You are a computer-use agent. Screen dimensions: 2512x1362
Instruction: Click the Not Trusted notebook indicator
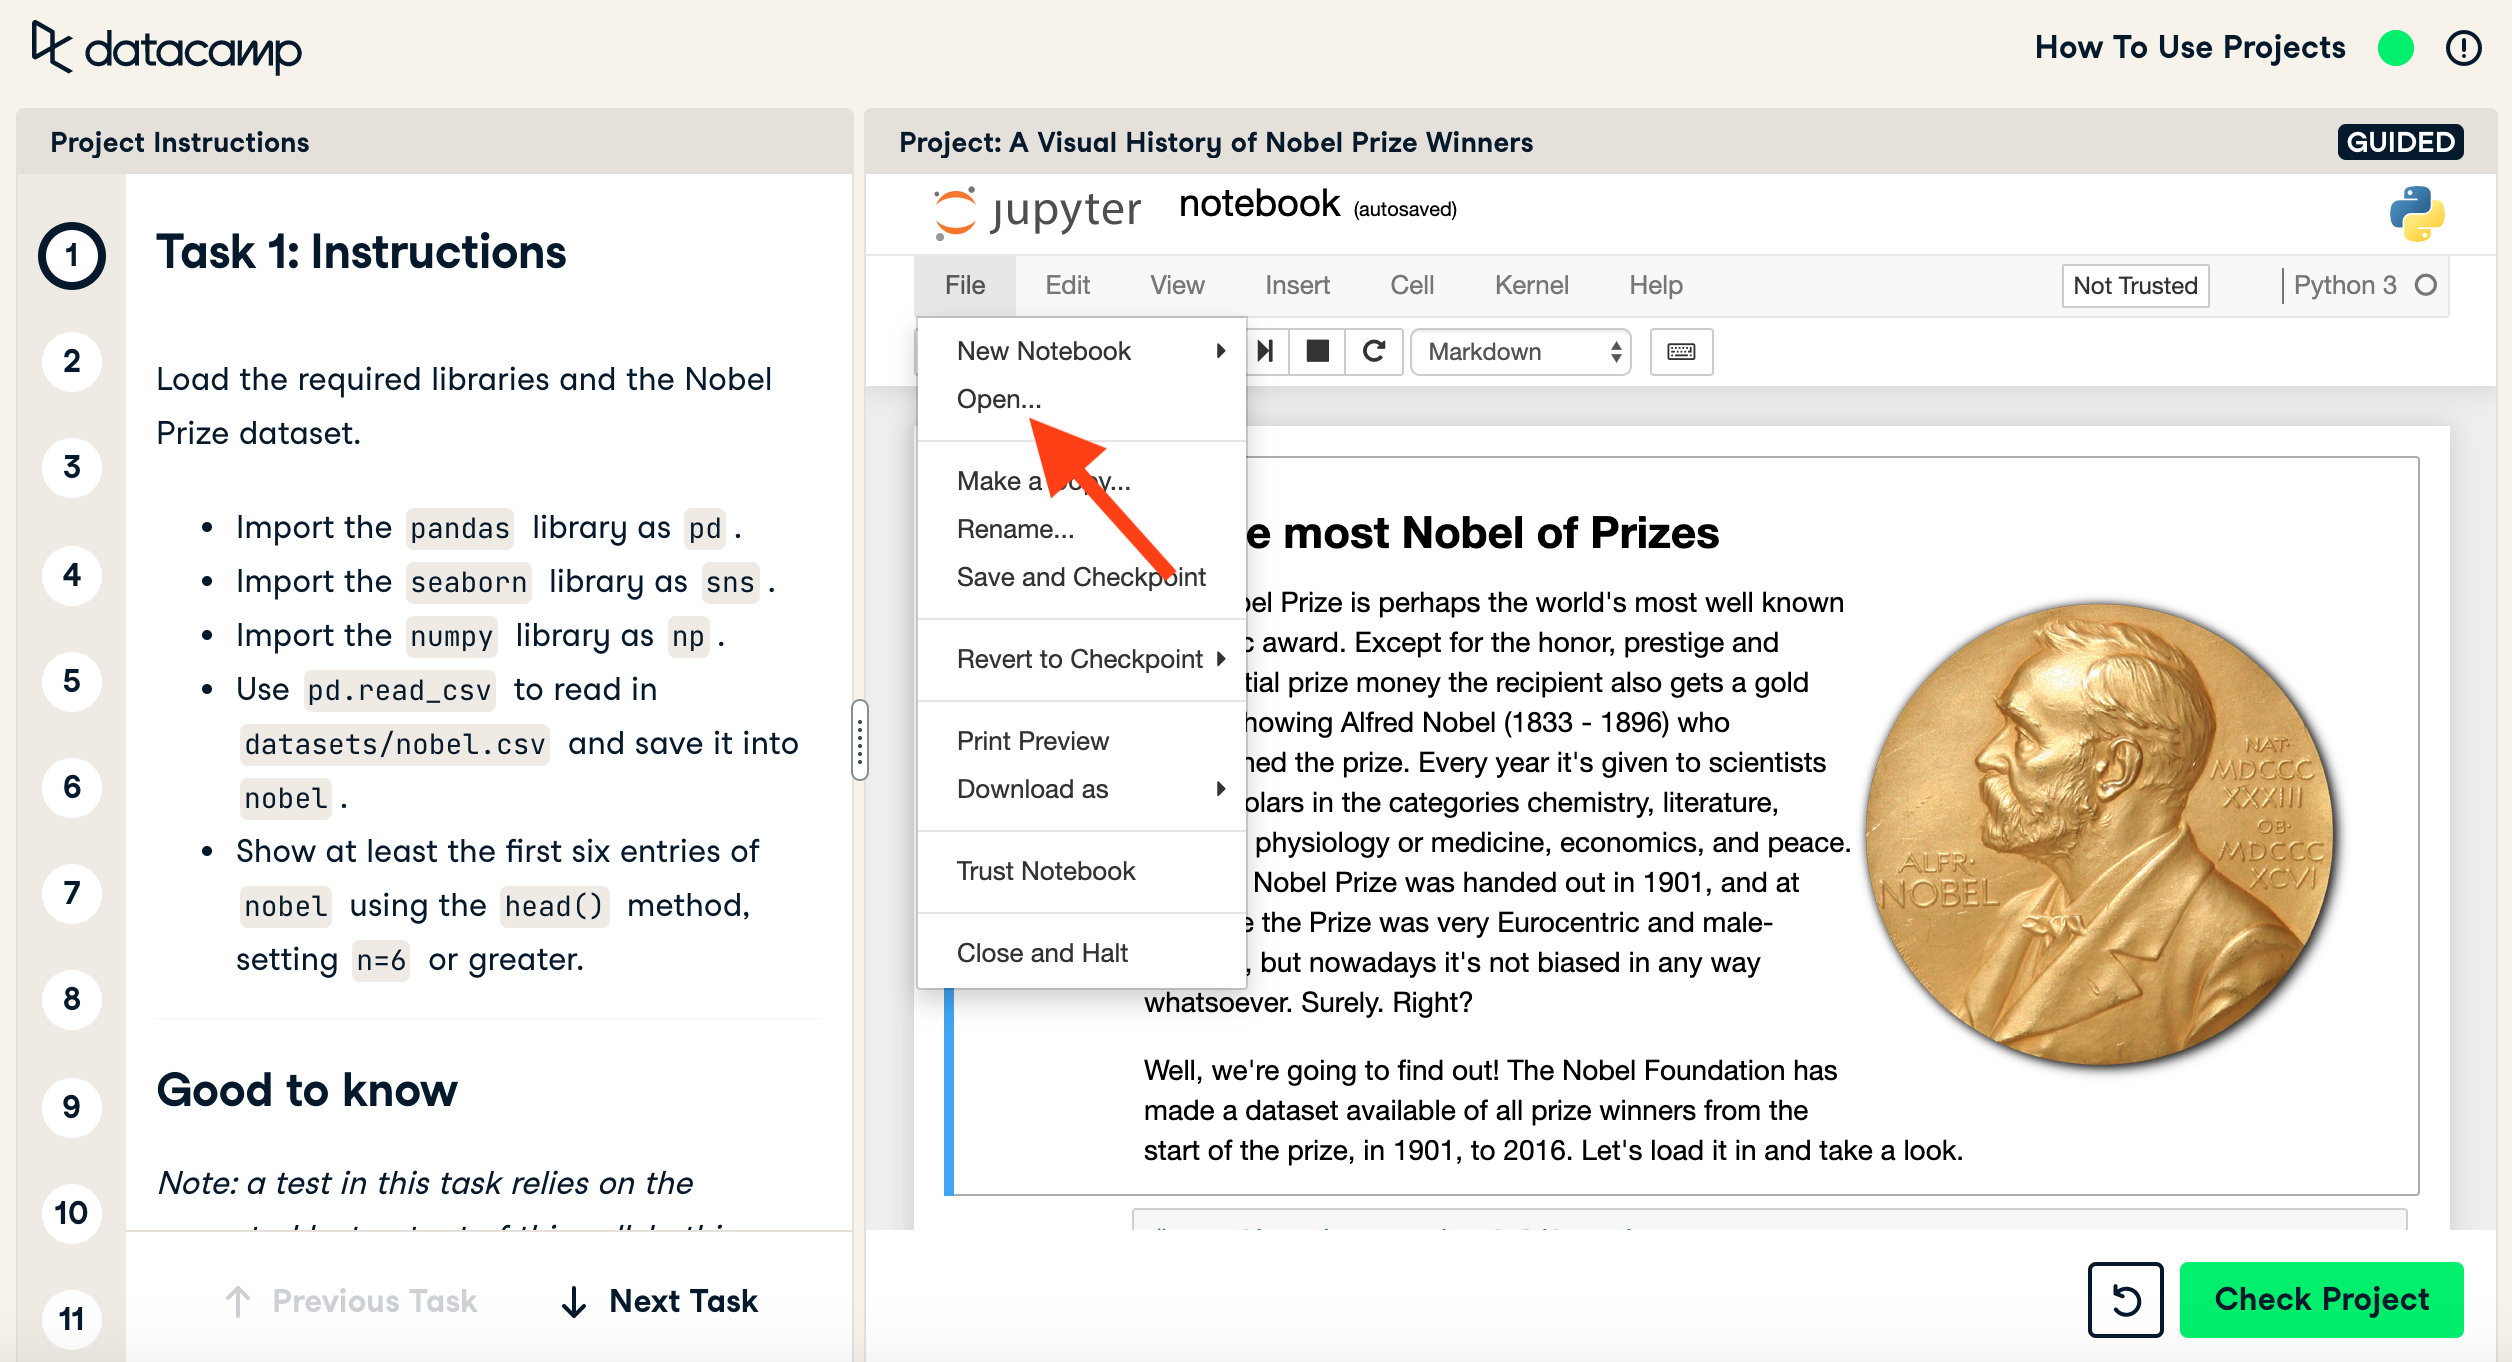[2135, 286]
